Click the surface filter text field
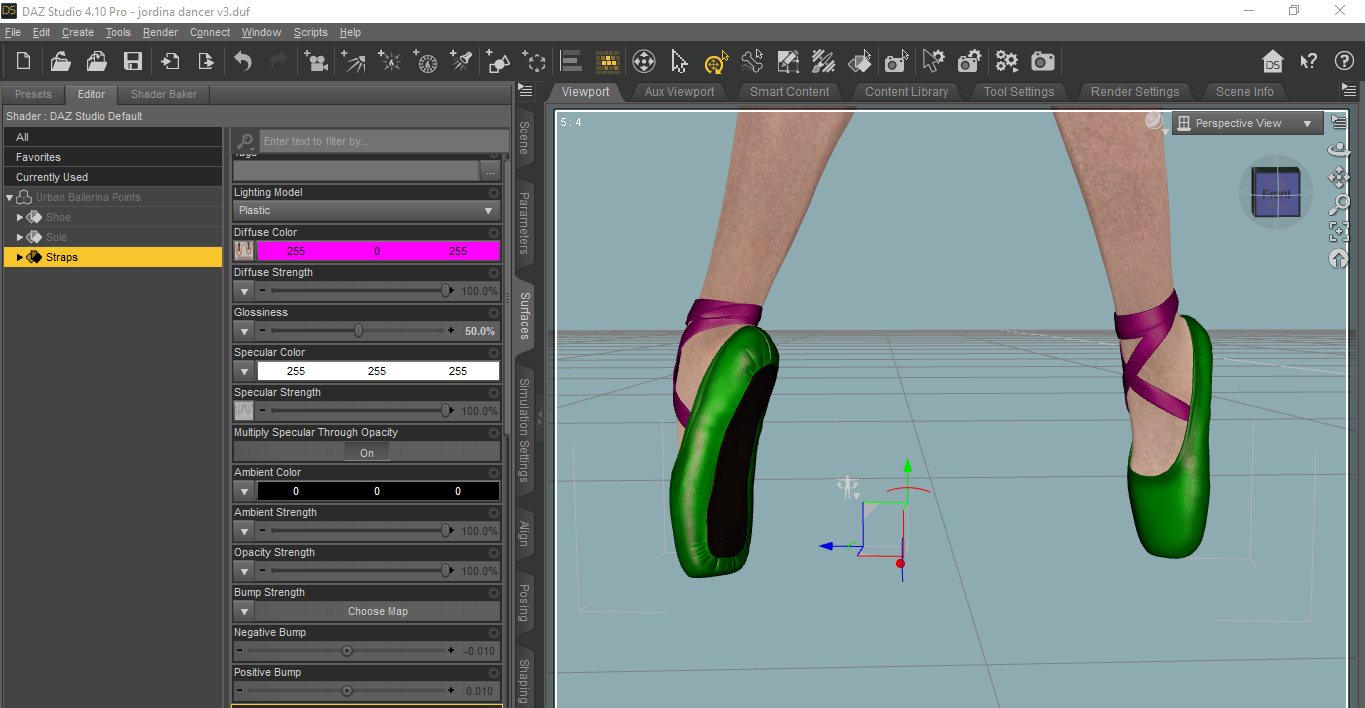Image resolution: width=1365 pixels, height=708 pixels. click(x=384, y=141)
